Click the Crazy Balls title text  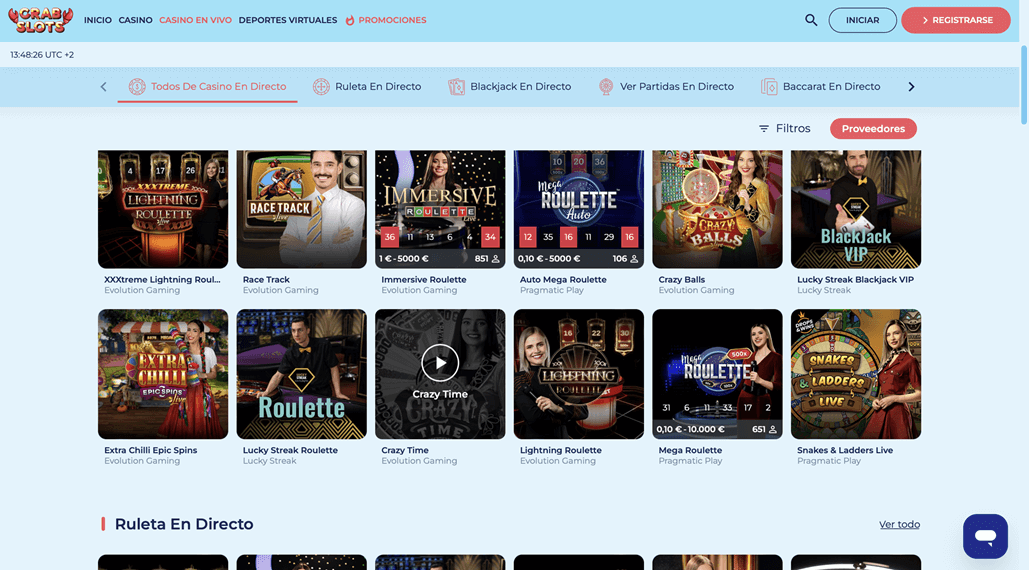tap(681, 279)
